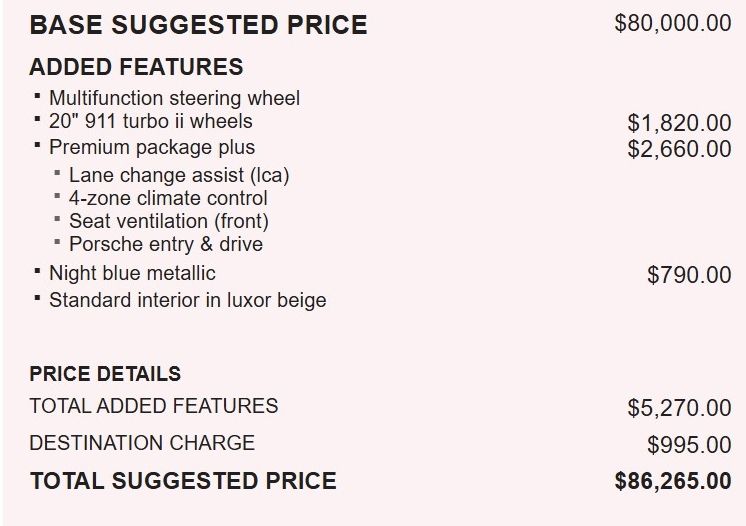Click Total Added Features amount $5,270.00
Screen dimensions: 746x526
(679, 407)
